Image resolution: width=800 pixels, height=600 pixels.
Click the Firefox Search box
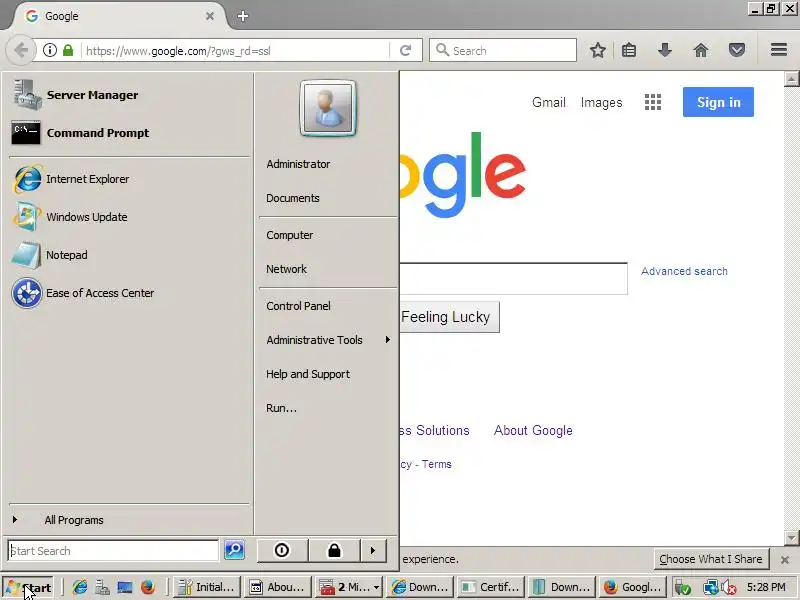tap(503, 51)
